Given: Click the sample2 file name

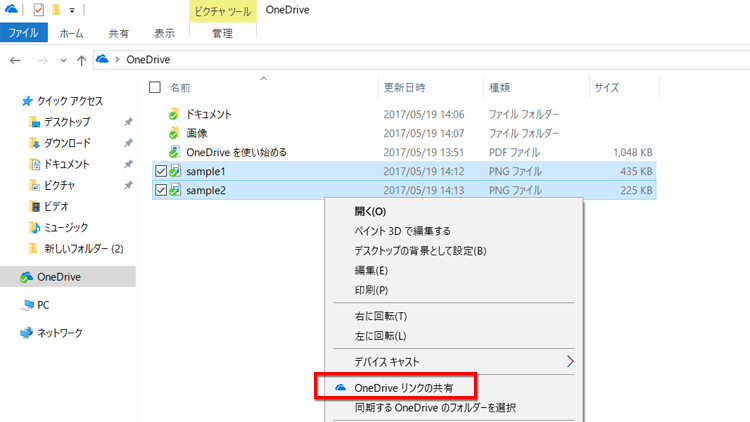Looking at the screenshot, I should (x=206, y=190).
